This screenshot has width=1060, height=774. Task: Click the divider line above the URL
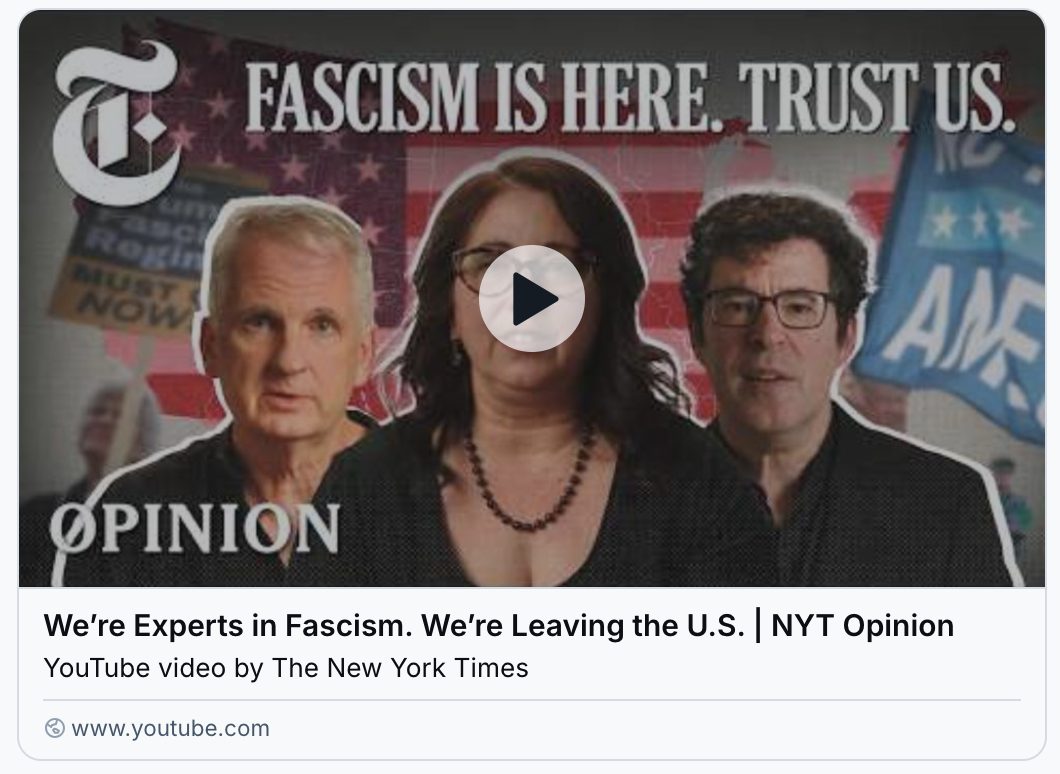pyautogui.click(x=532, y=700)
